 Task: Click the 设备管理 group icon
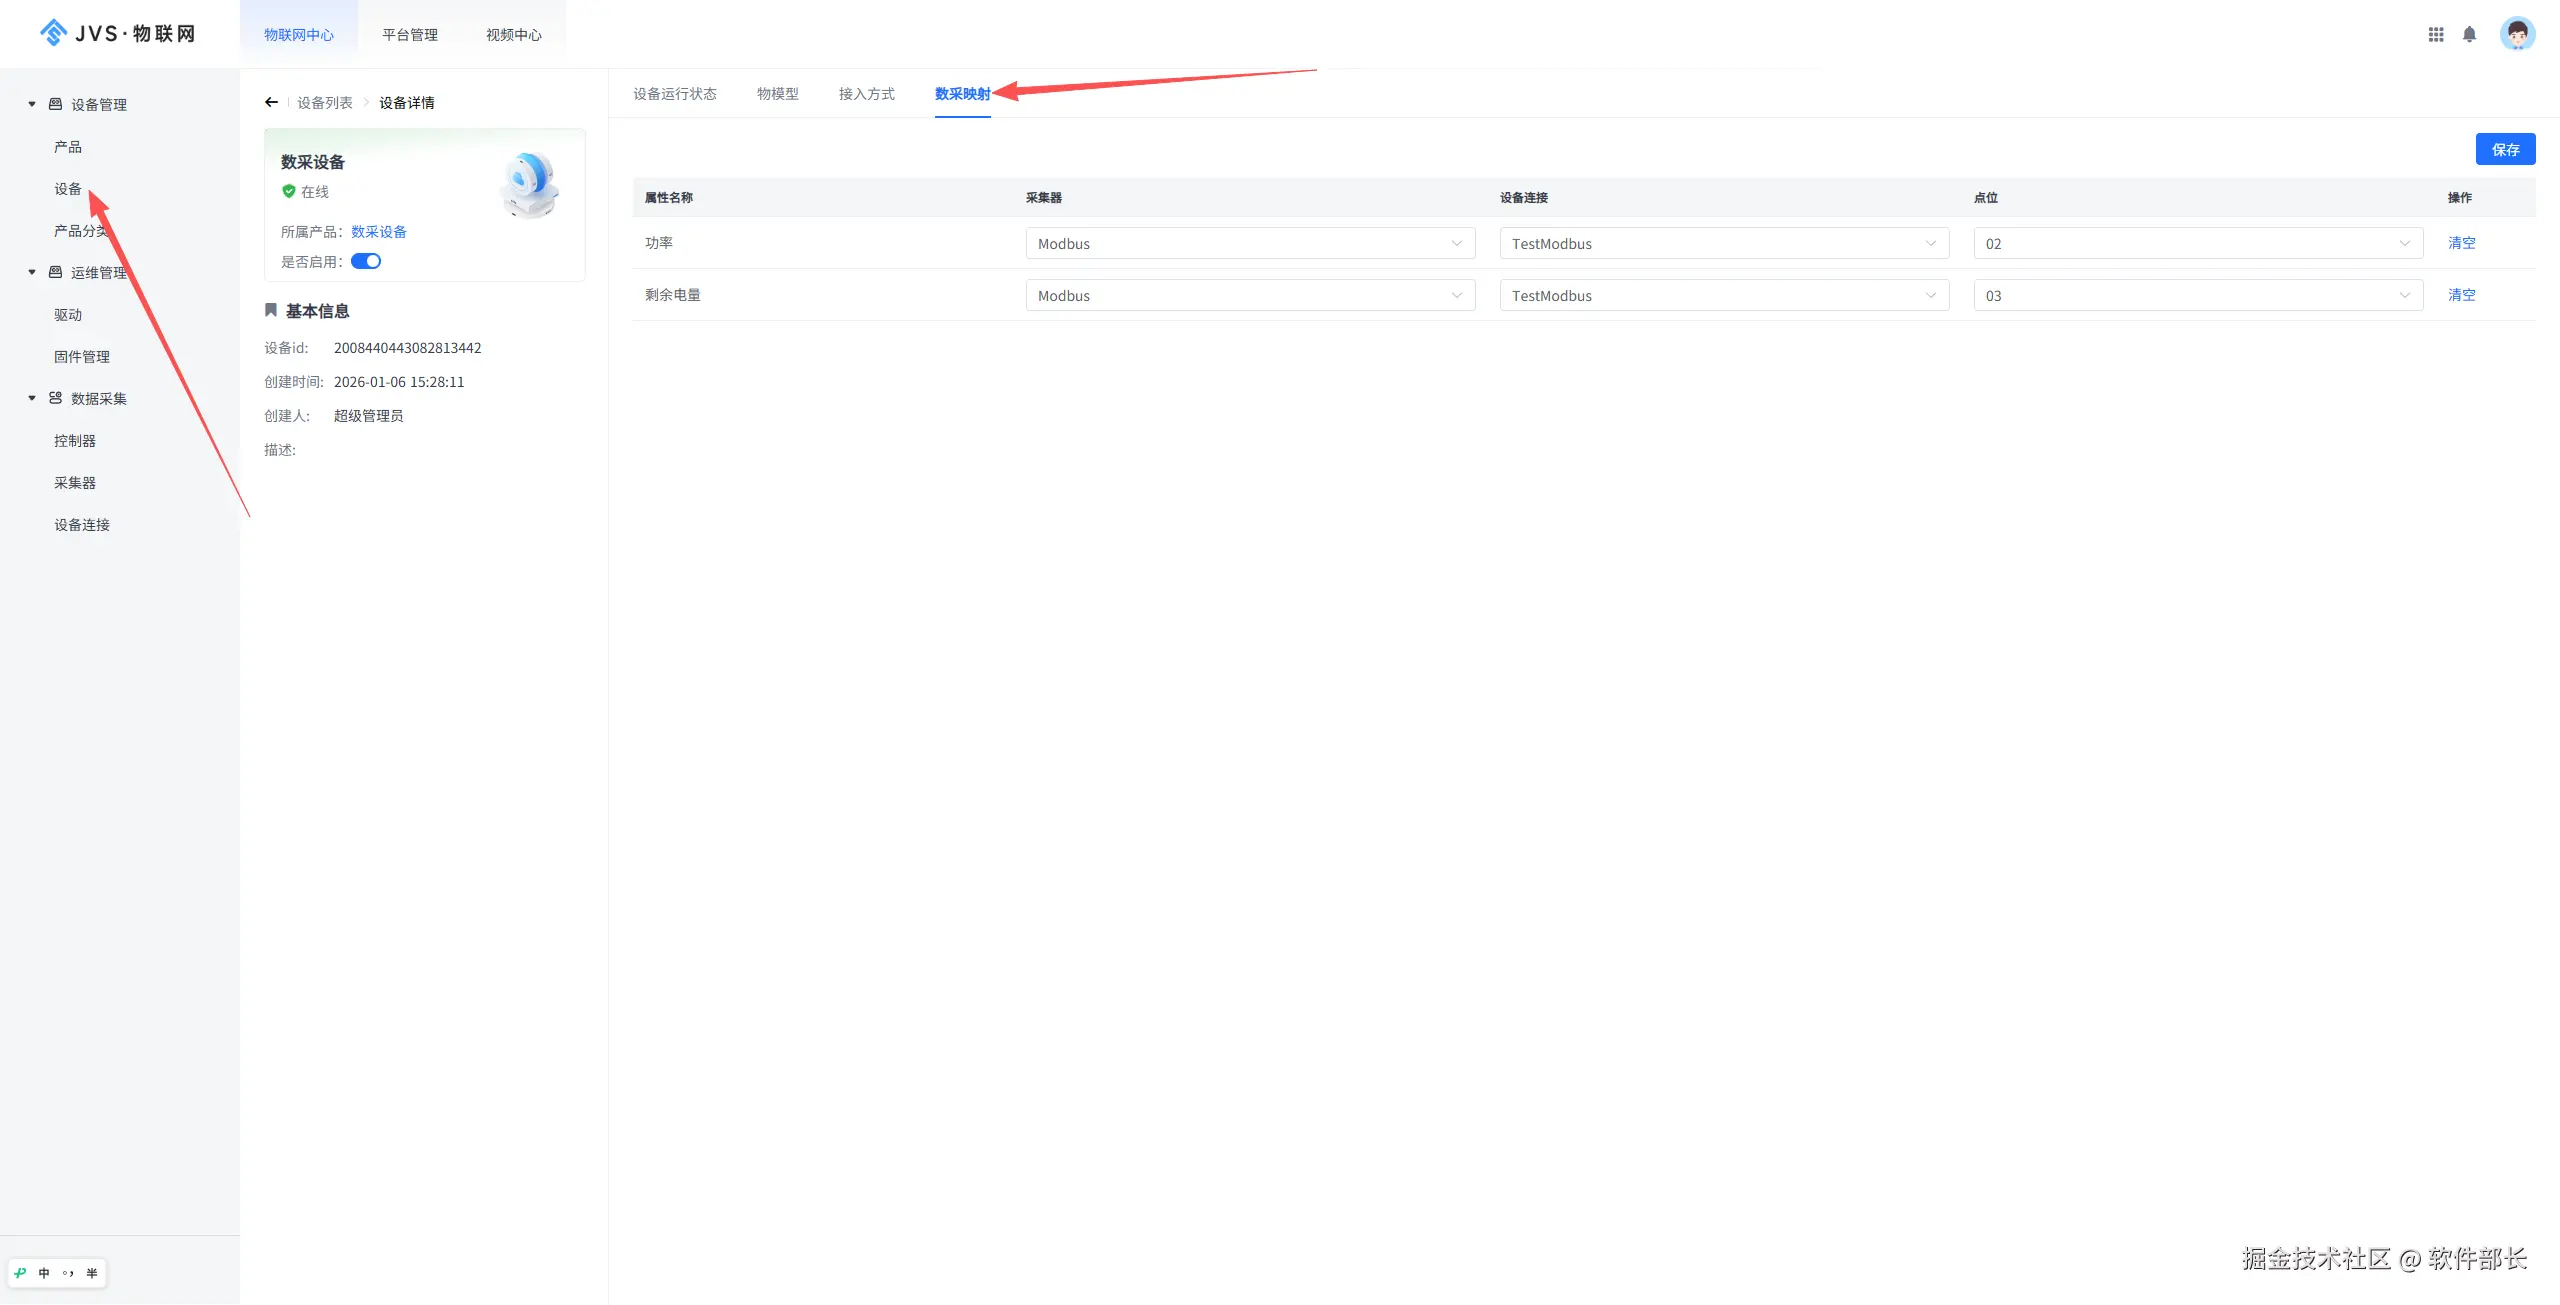pos(56,104)
